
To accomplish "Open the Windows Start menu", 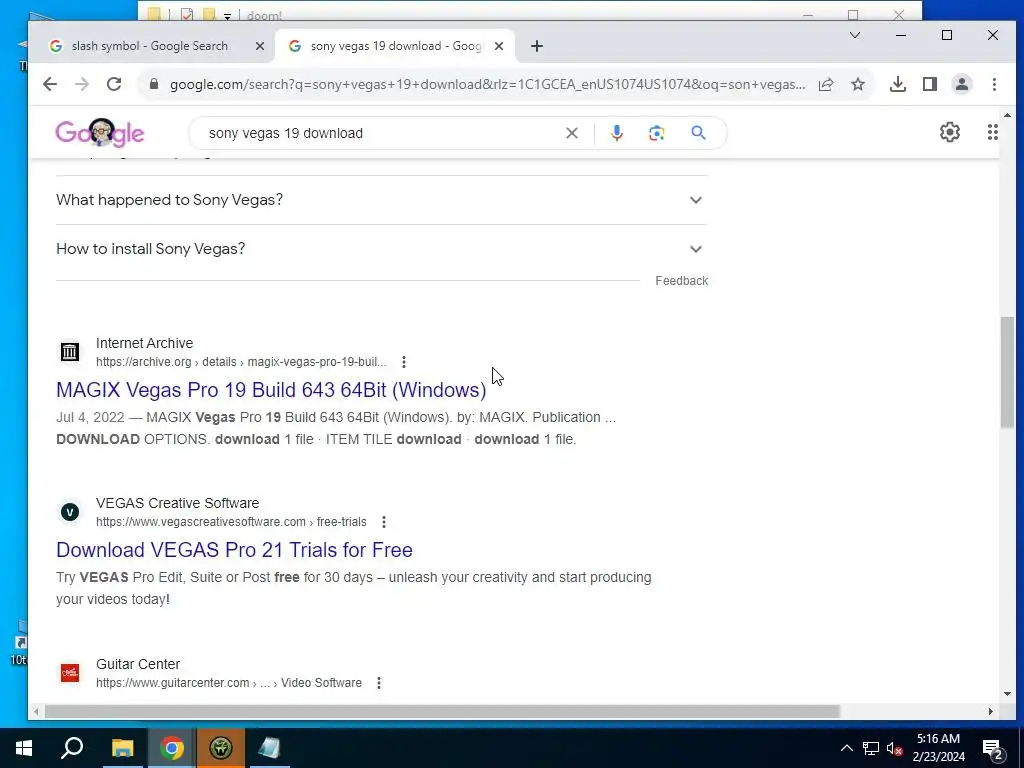I will (x=24, y=748).
